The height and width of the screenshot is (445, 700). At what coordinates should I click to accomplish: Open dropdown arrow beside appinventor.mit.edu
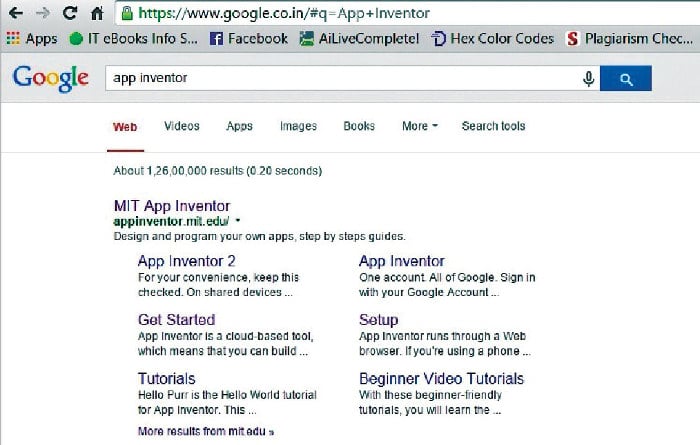point(239,220)
